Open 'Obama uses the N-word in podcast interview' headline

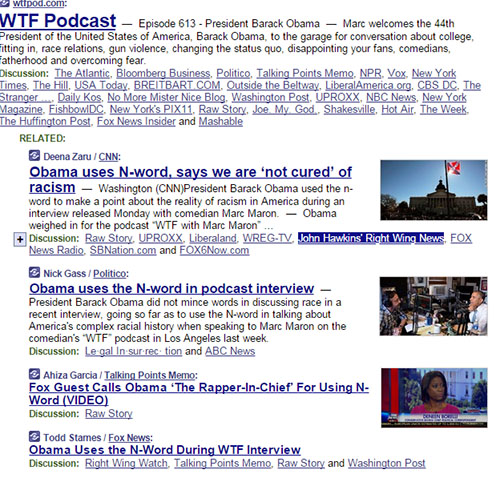pos(172,289)
